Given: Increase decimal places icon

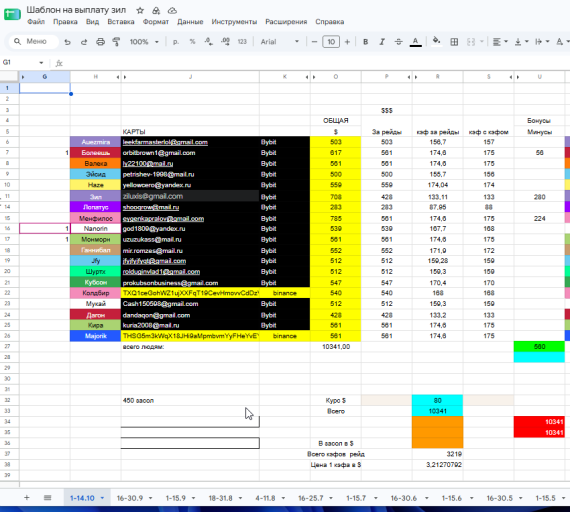Looking at the screenshot, I should (225, 42).
